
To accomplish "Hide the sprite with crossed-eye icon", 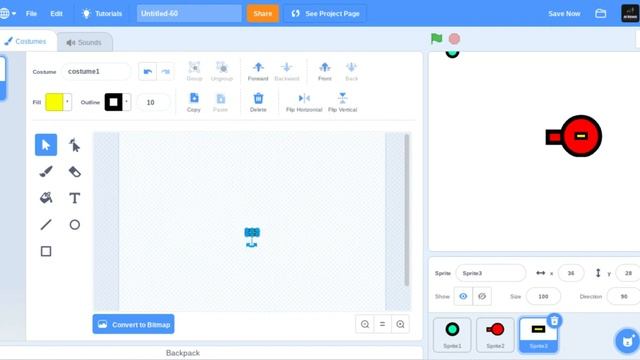I will click(x=482, y=296).
